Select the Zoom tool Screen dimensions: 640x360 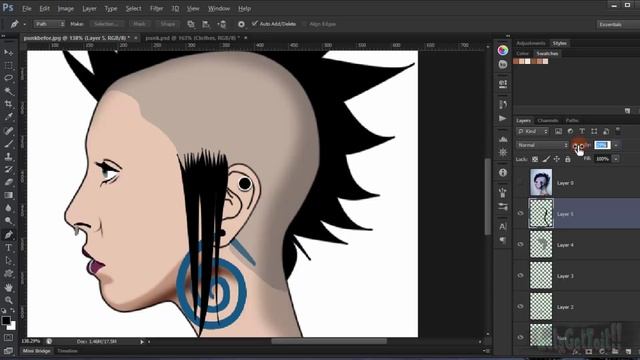tap(9, 301)
